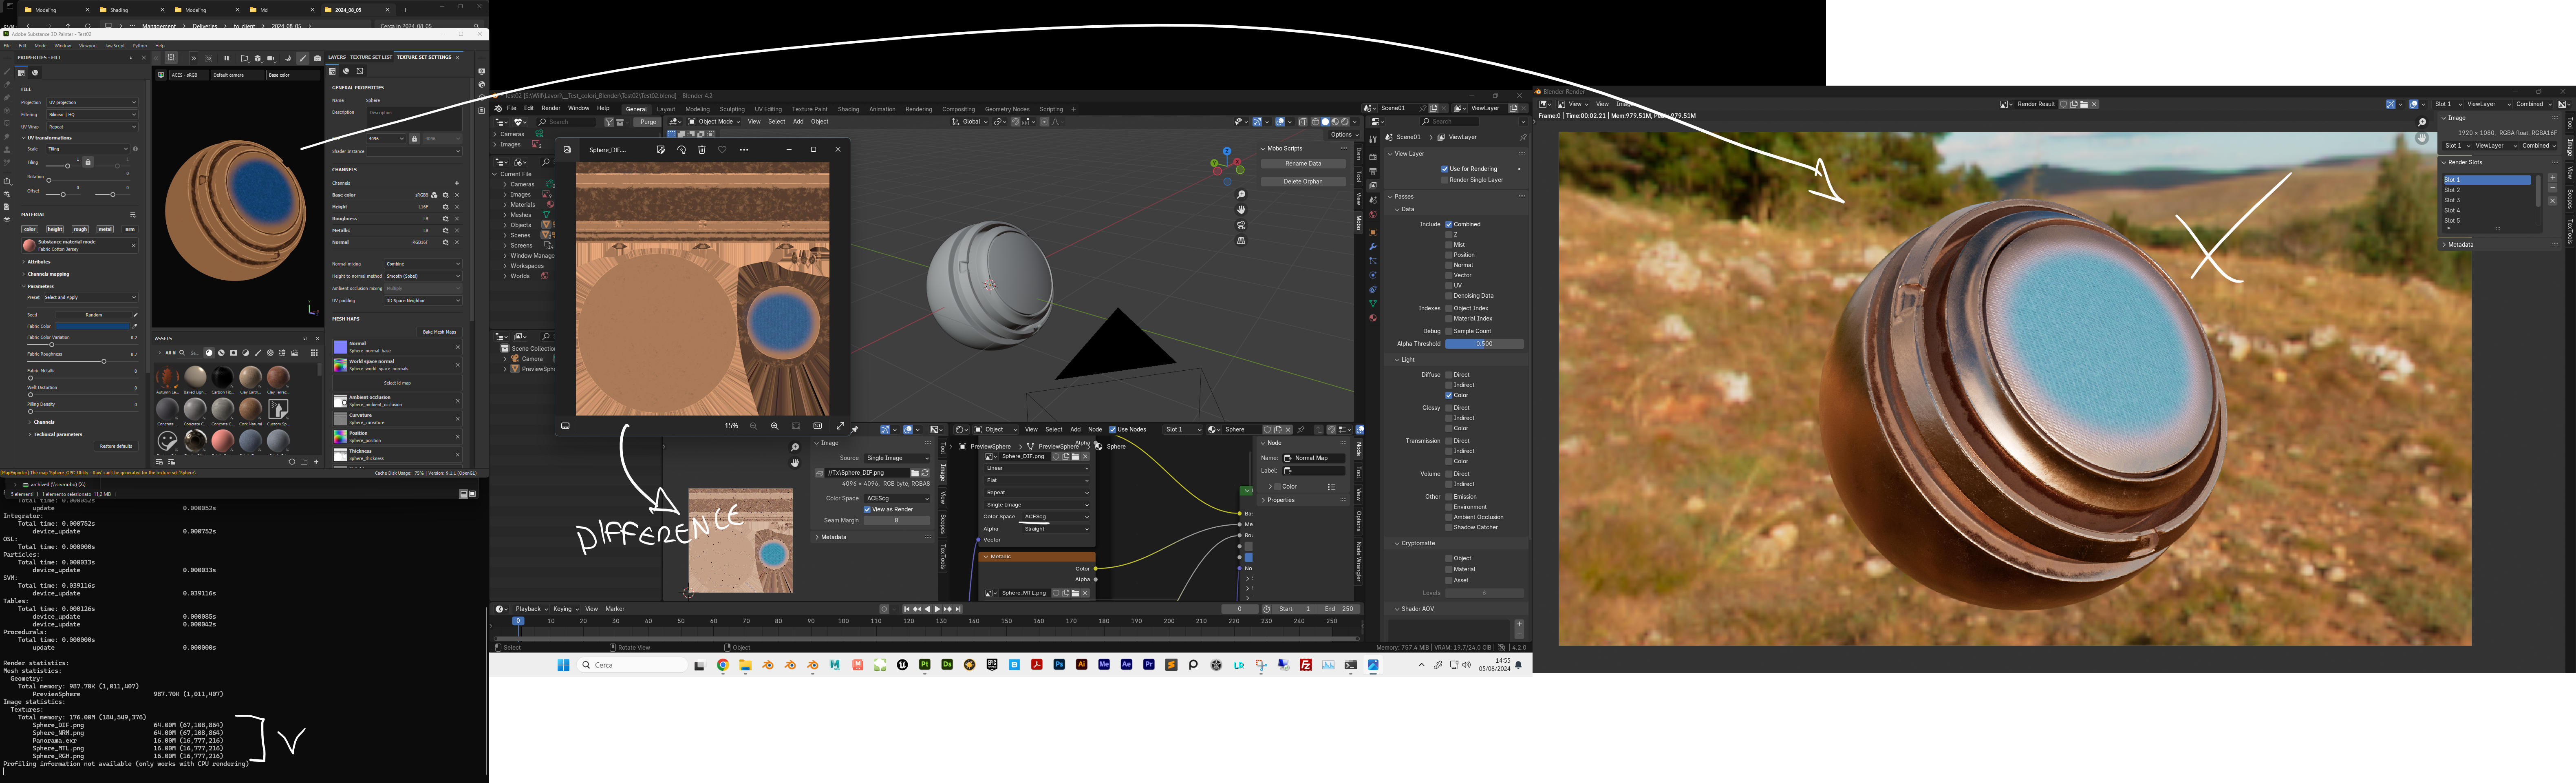Screen dimensions: 2576x783
Task: Click the Windows Start button
Action: point(563,665)
